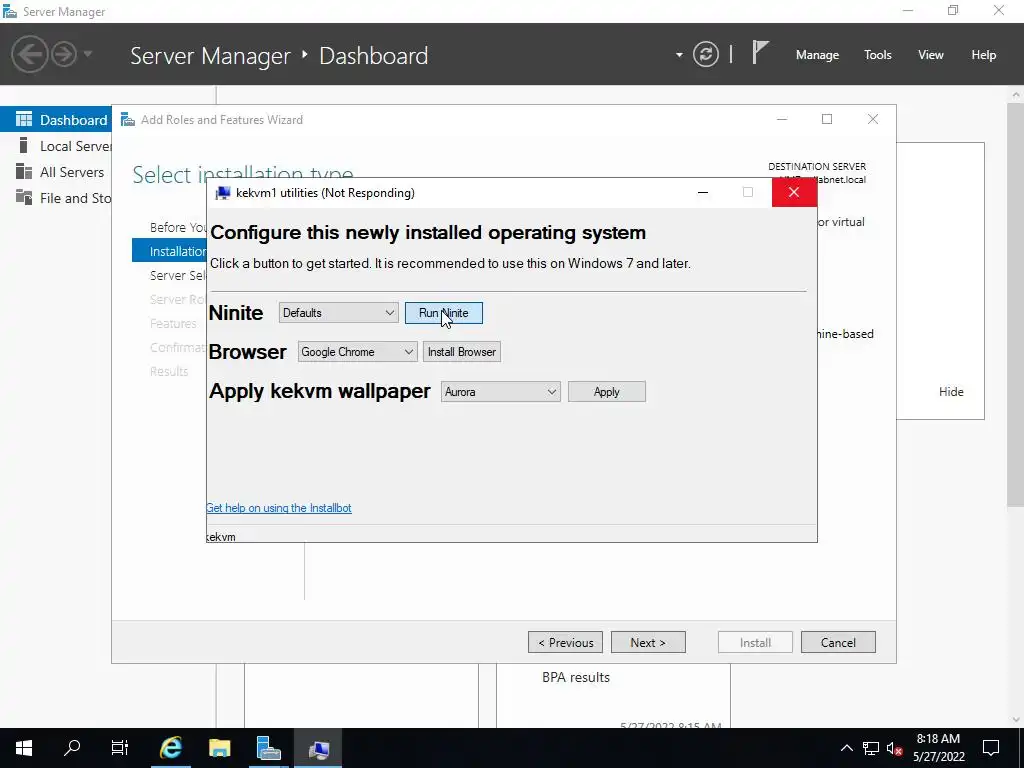Select Dashboard in the left pane

point(56,120)
